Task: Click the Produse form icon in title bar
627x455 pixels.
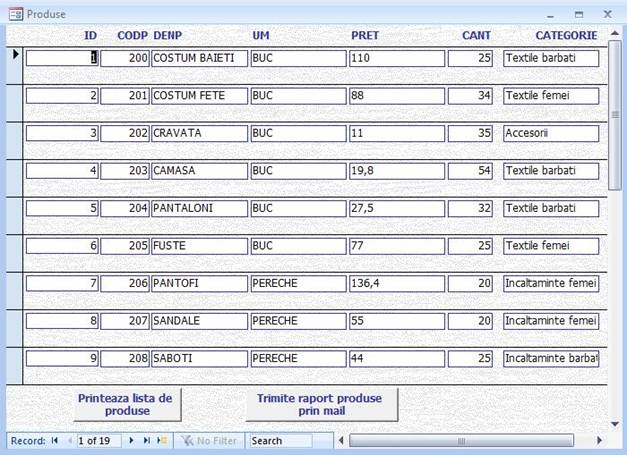Action: (x=16, y=14)
